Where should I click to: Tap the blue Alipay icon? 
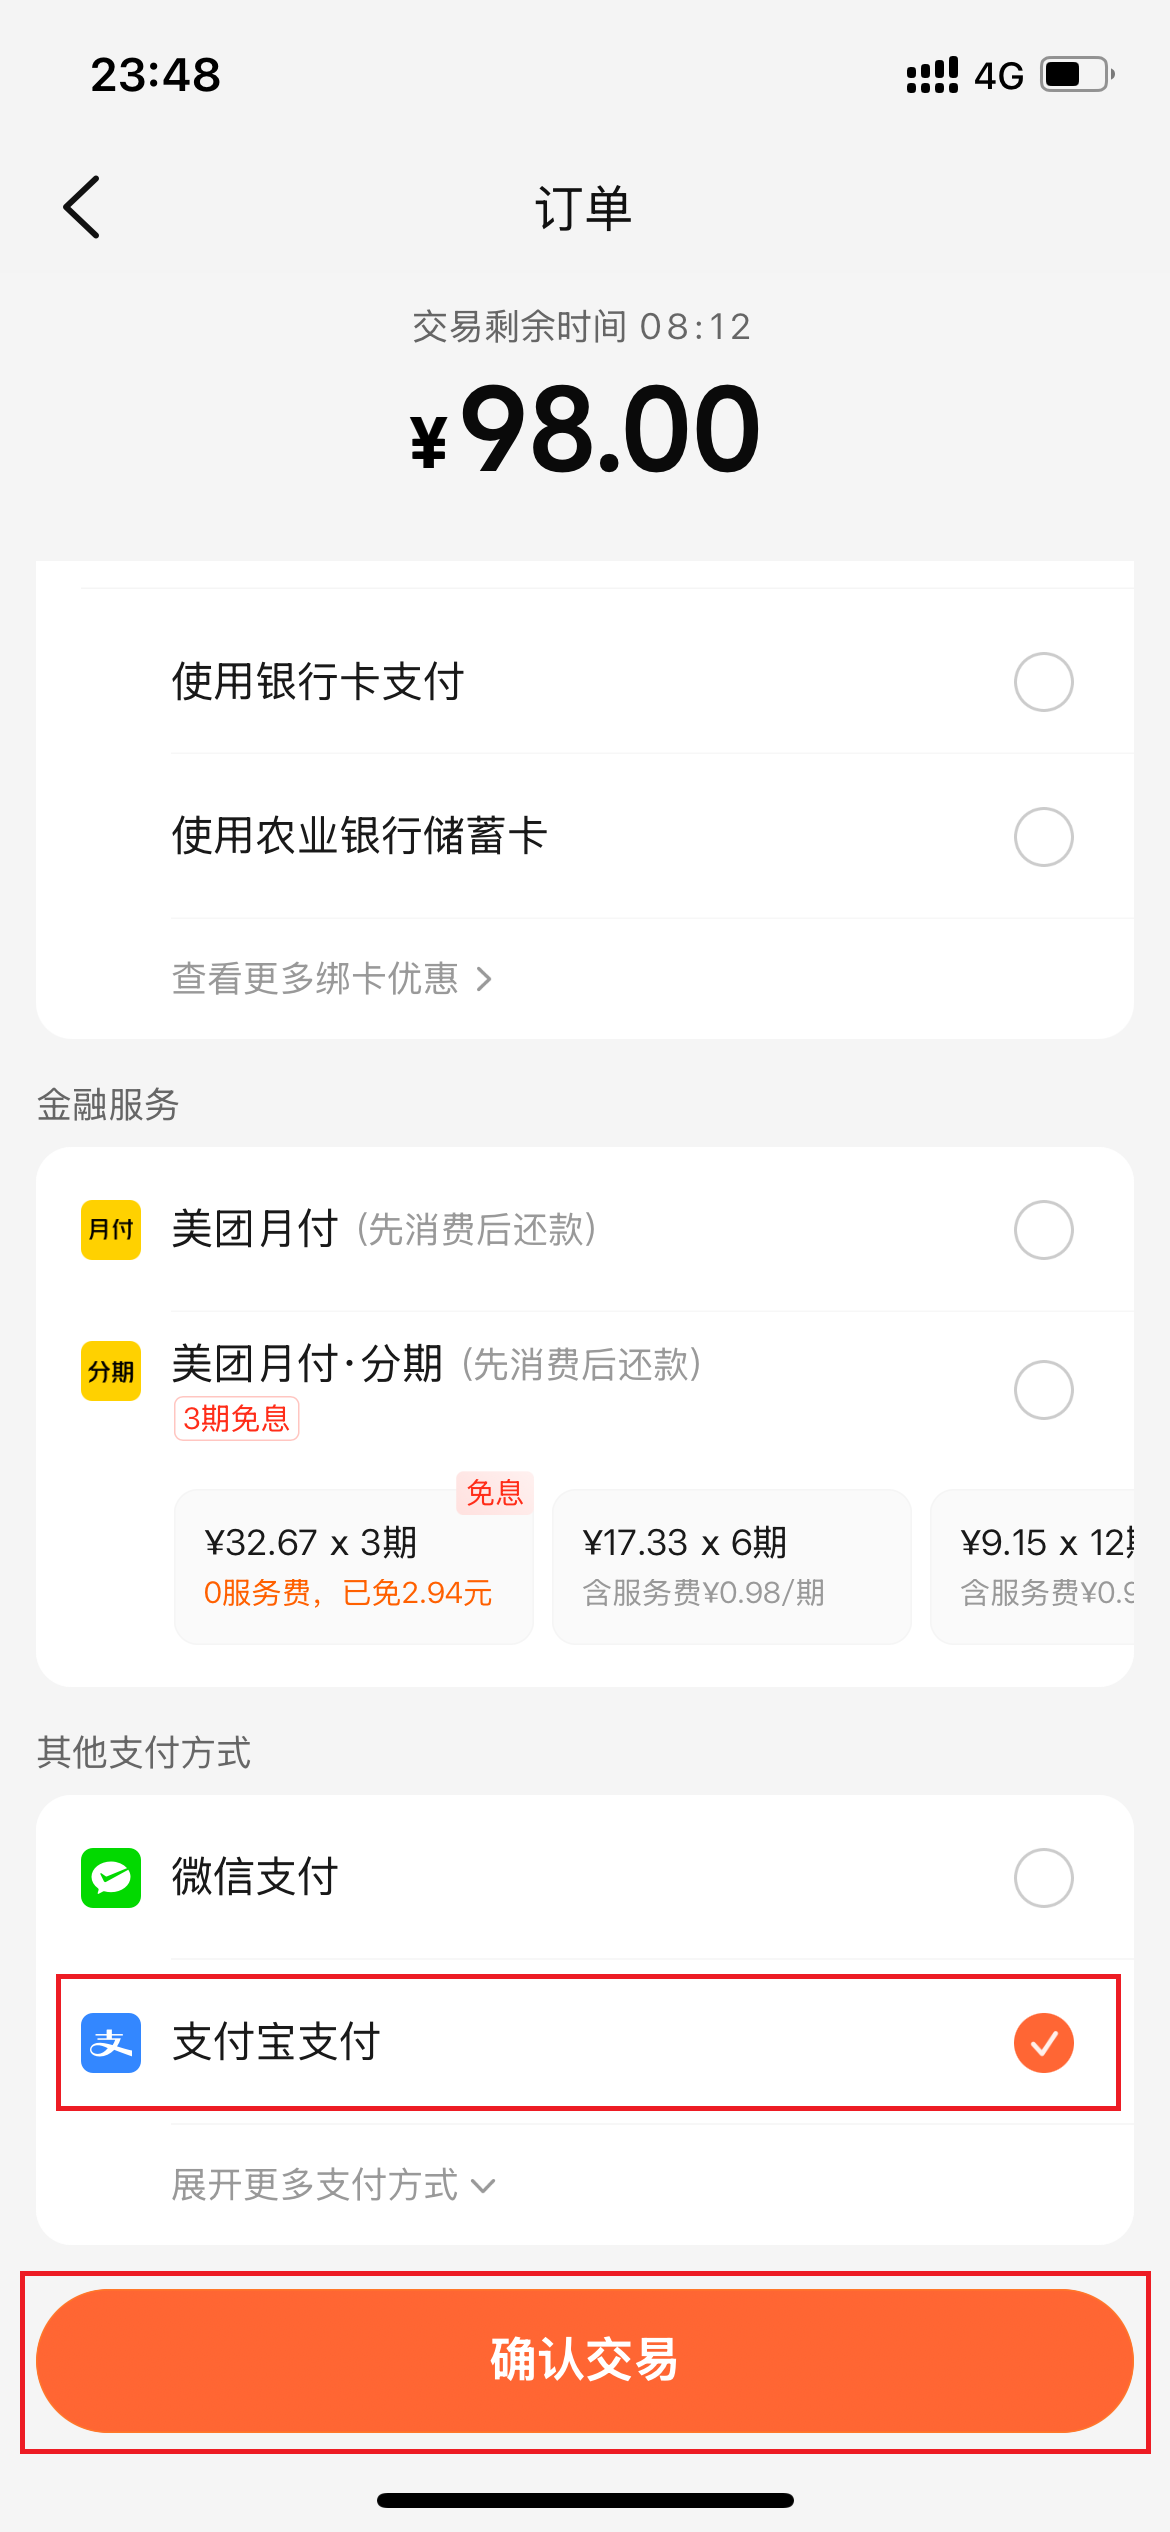click(111, 2042)
